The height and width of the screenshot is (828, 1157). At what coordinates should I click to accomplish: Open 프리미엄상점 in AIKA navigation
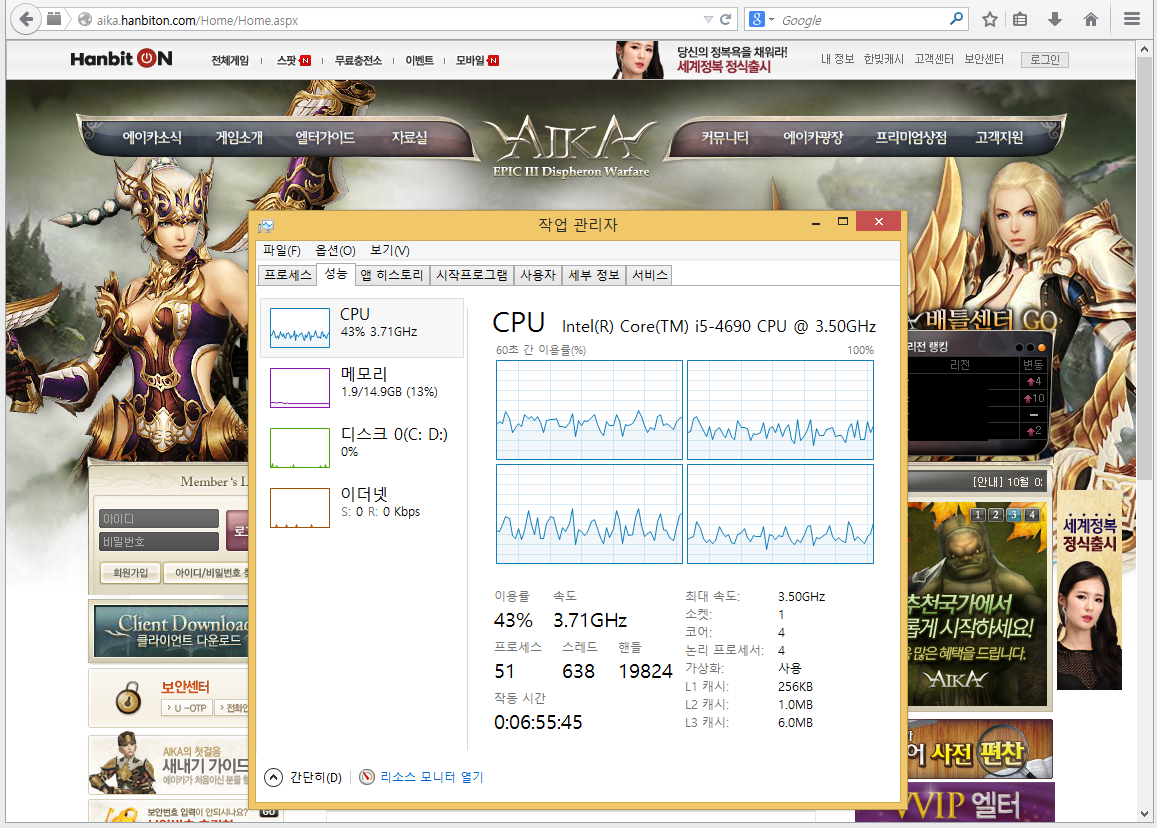click(911, 137)
